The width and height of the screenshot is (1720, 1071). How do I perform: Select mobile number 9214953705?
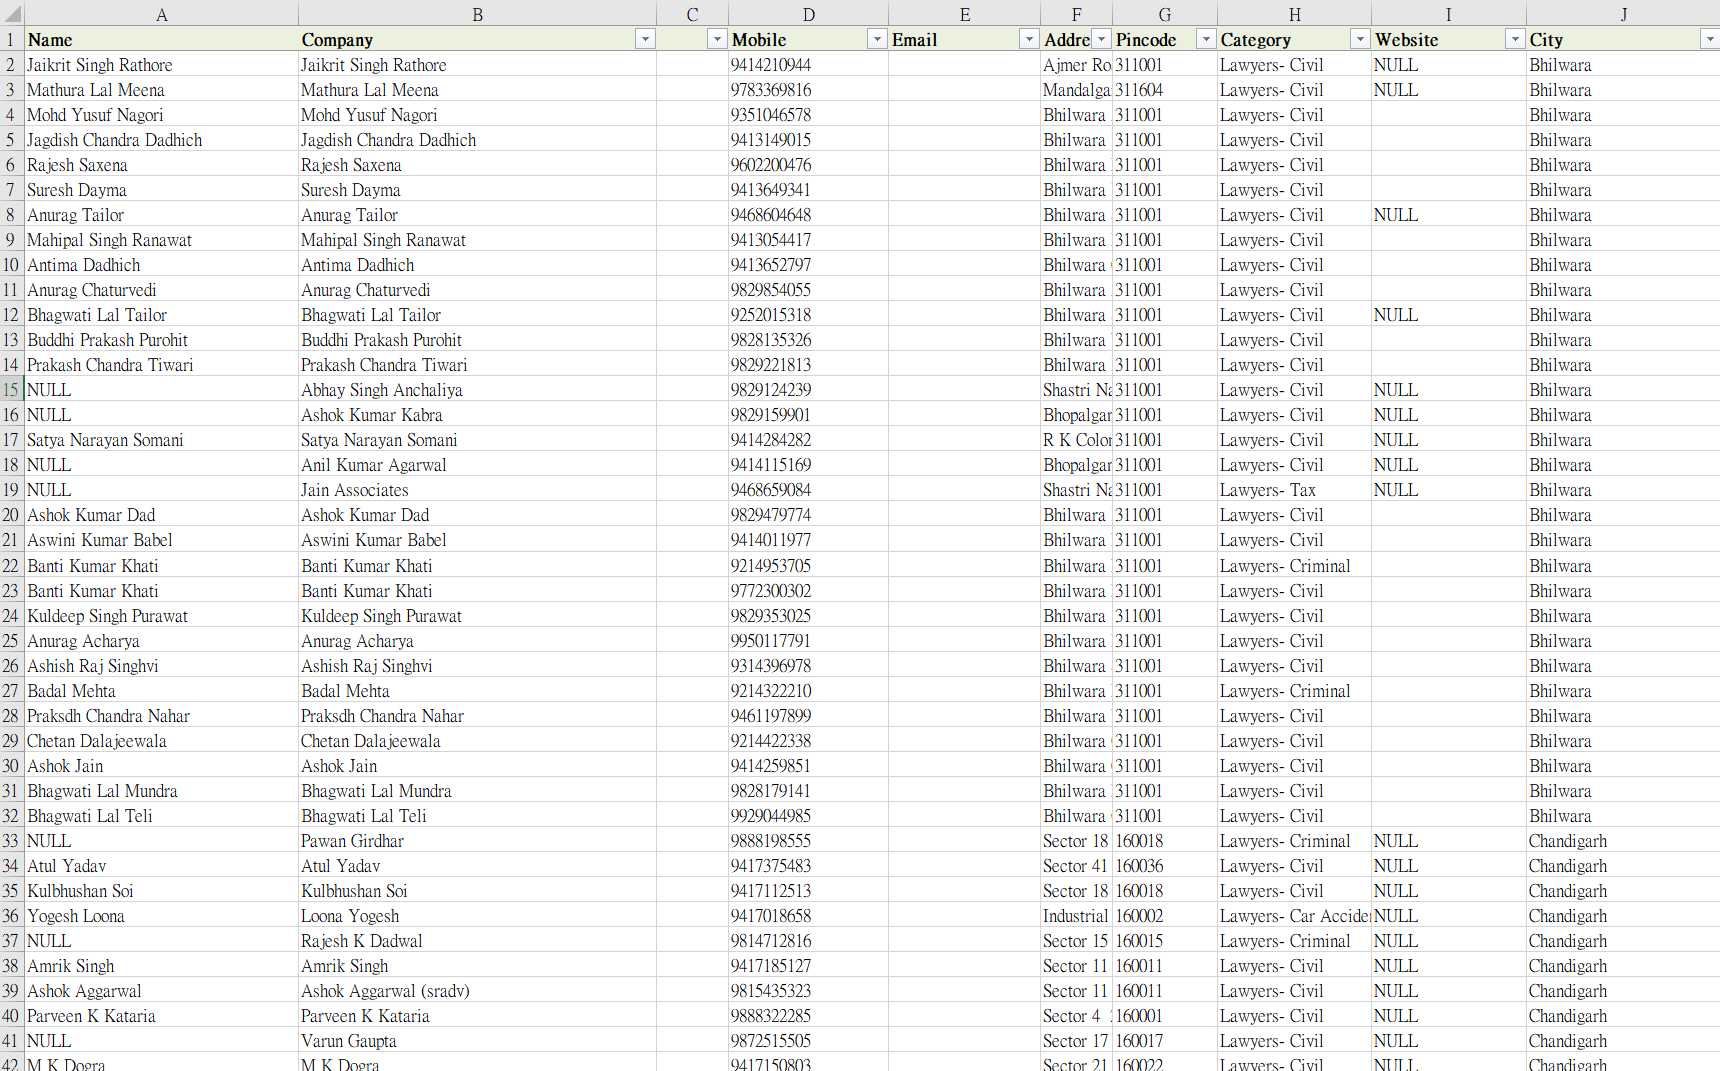click(808, 566)
